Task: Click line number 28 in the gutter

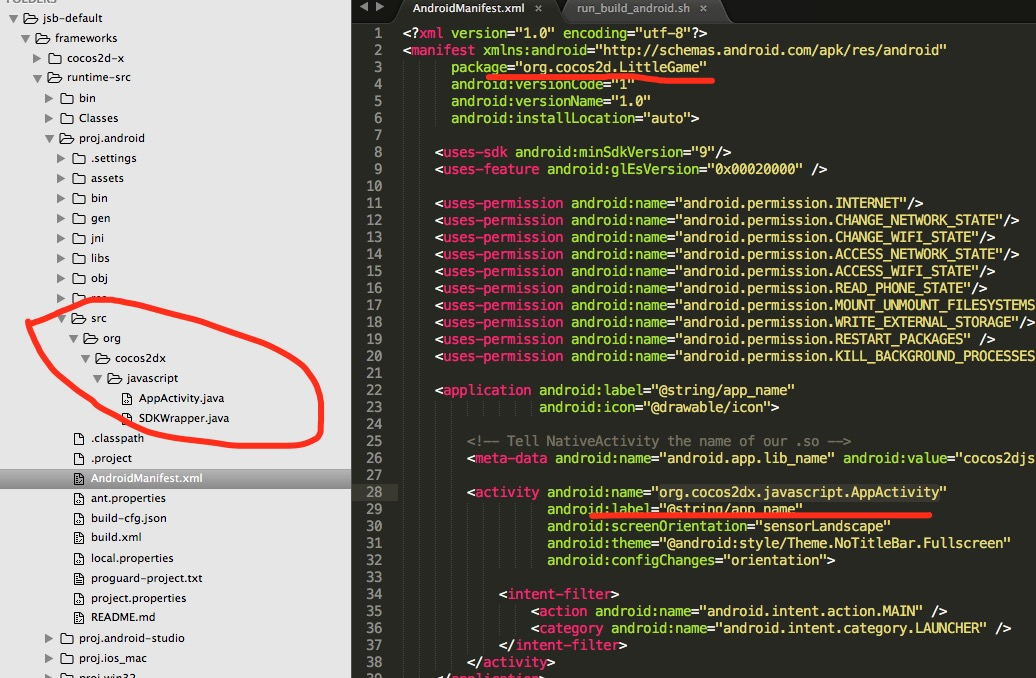Action: click(x=375, y=492)
